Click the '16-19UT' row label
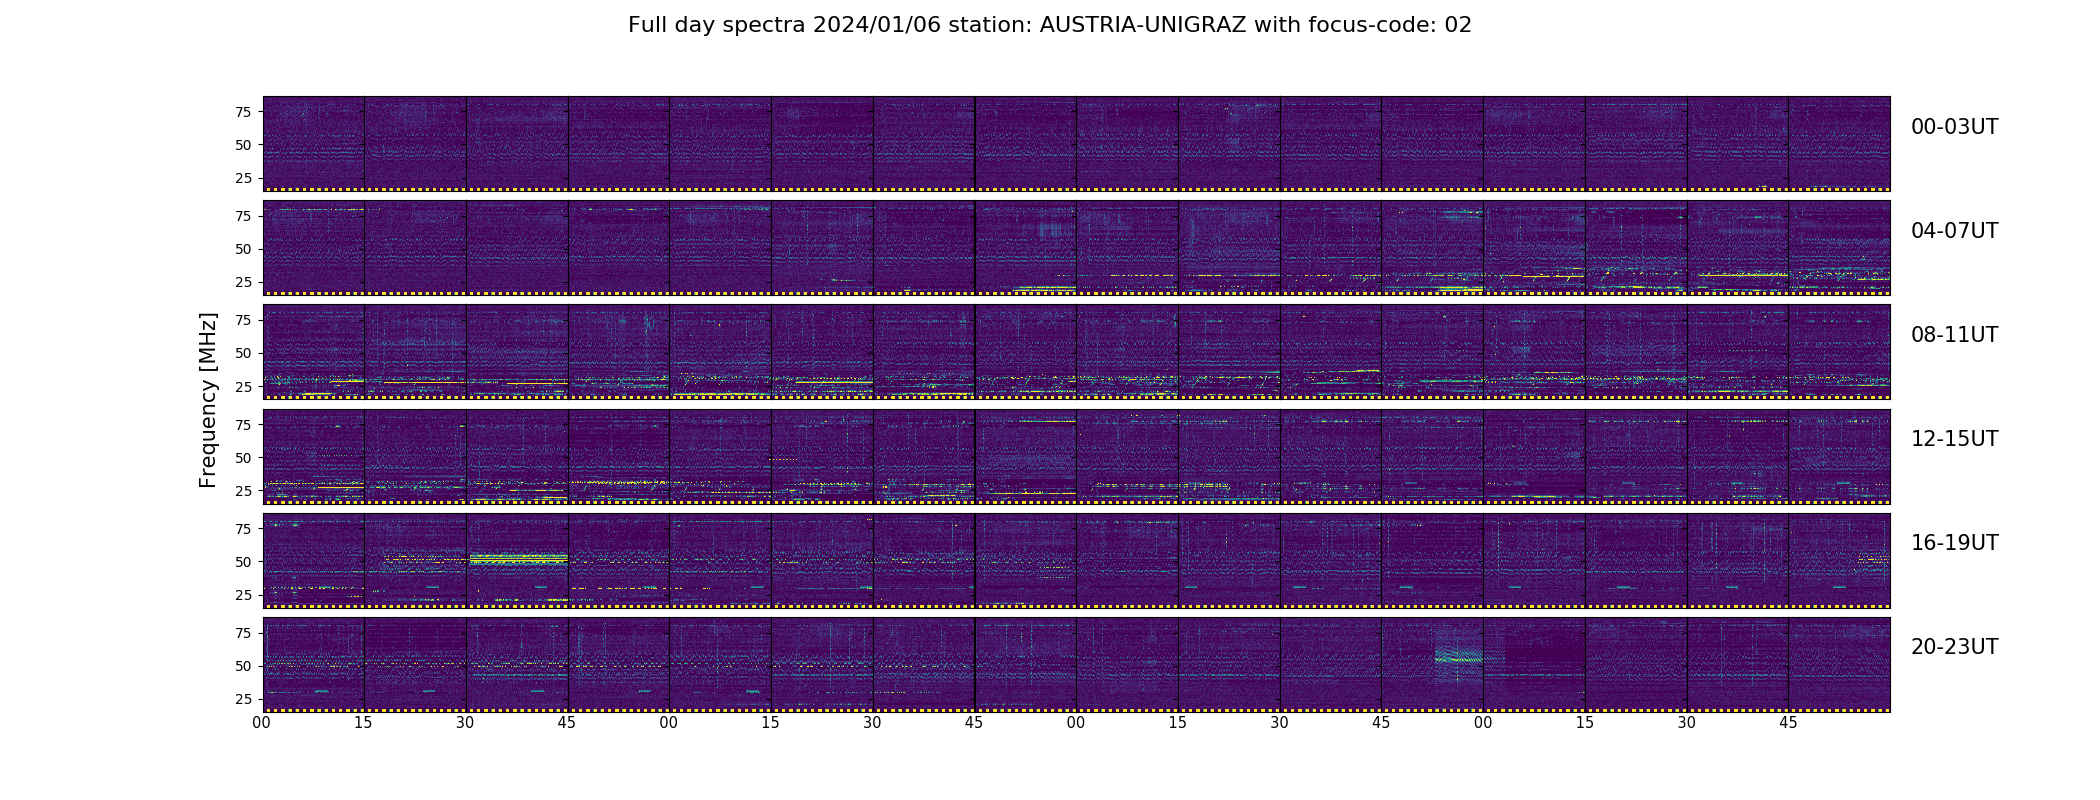2100x800 pixels. coord(1954,543)
